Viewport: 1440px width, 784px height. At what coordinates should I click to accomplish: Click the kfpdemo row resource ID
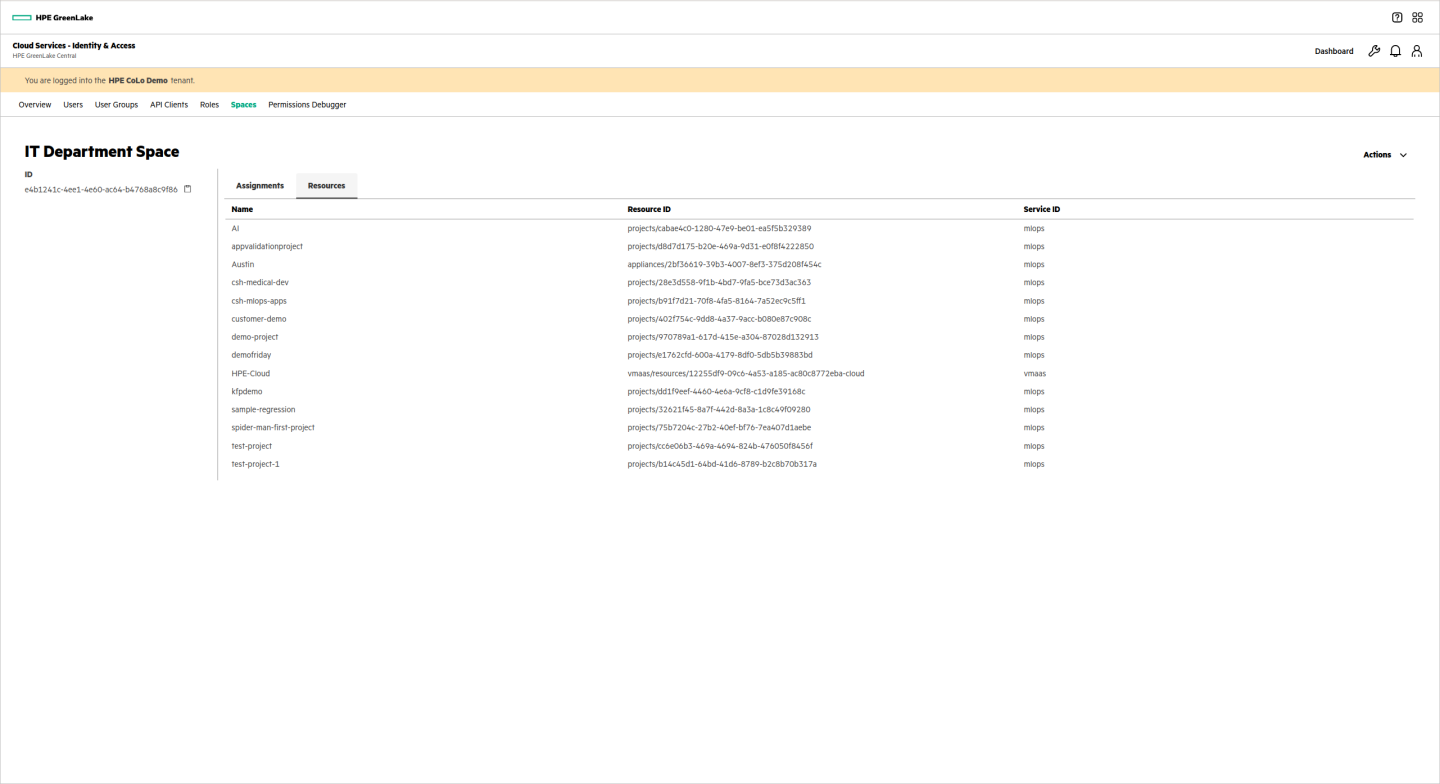[x=716, y=392]
